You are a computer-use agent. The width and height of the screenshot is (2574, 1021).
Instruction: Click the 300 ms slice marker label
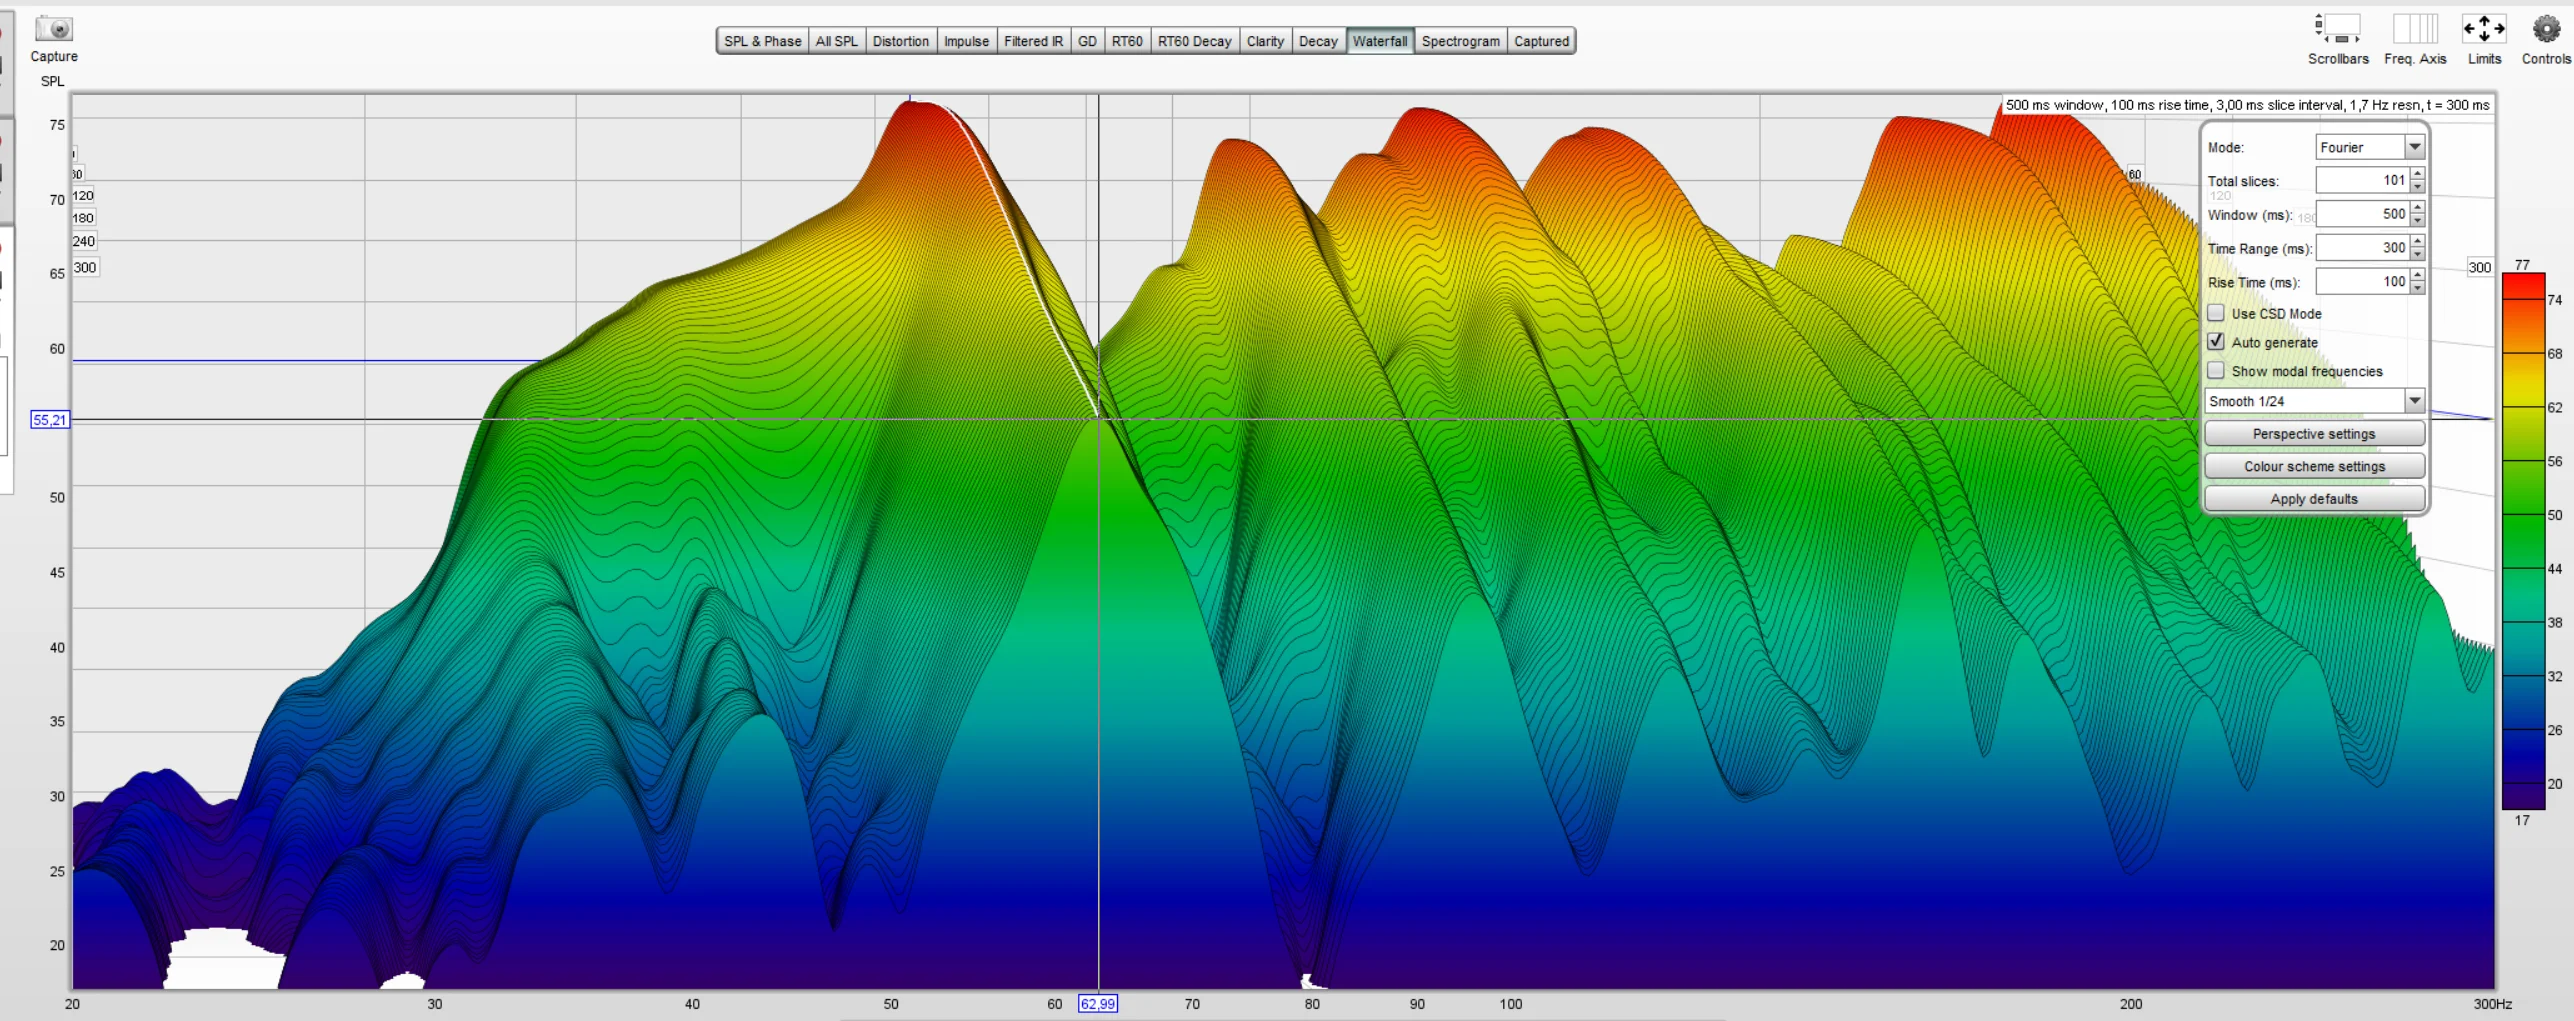[85, 267]
